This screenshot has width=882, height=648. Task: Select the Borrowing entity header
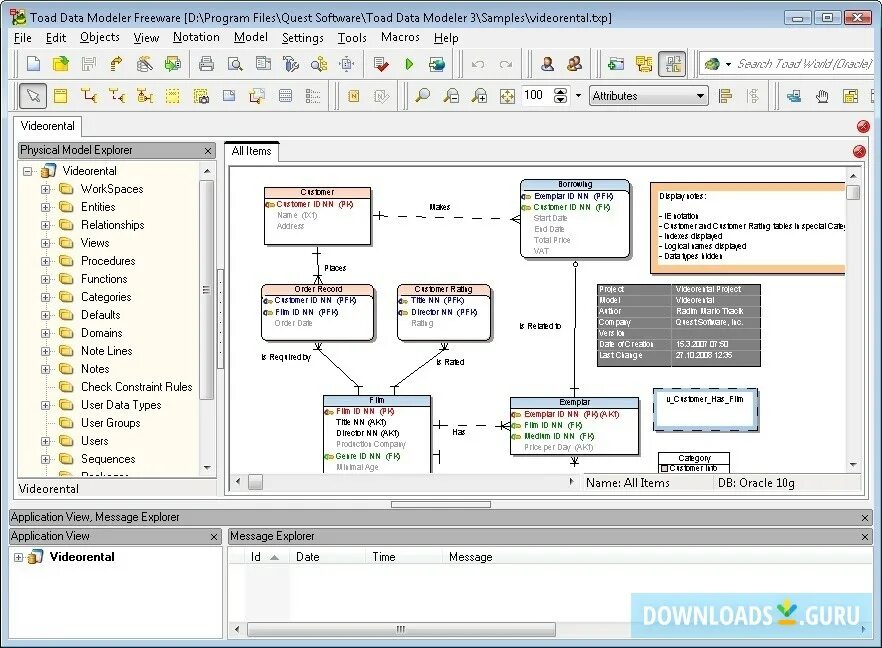click(x=575, y=184)
